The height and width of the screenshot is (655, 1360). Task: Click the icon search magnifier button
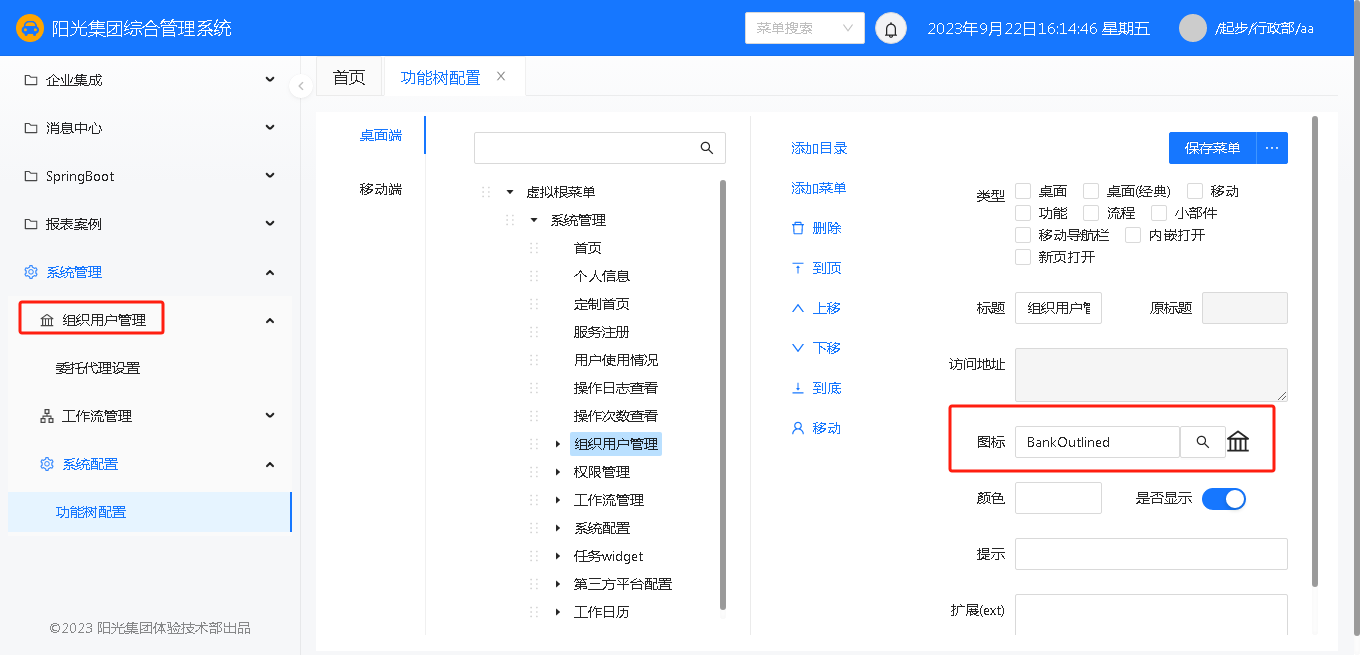coord(1203,442)
